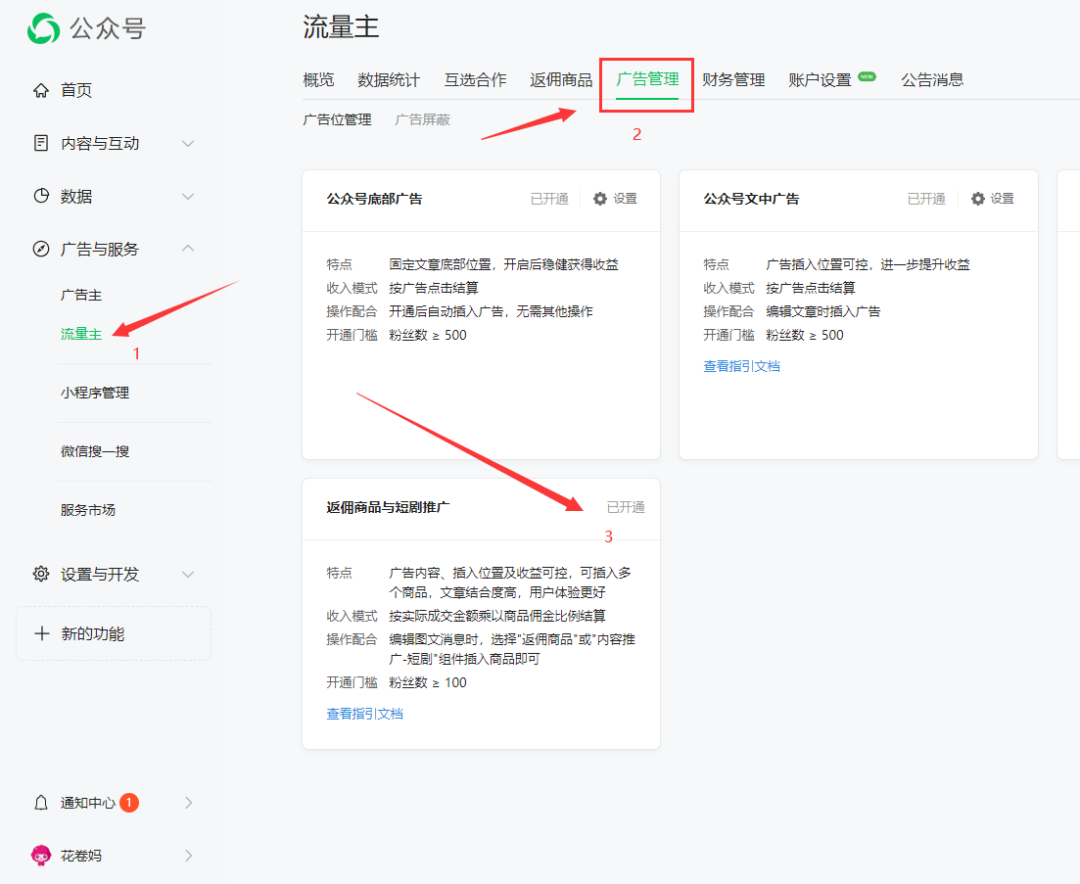Expand the 设置与开发 menu chevron
Image resolution: width=1080 pixels, height=884 pixels.
click(187, 574)
